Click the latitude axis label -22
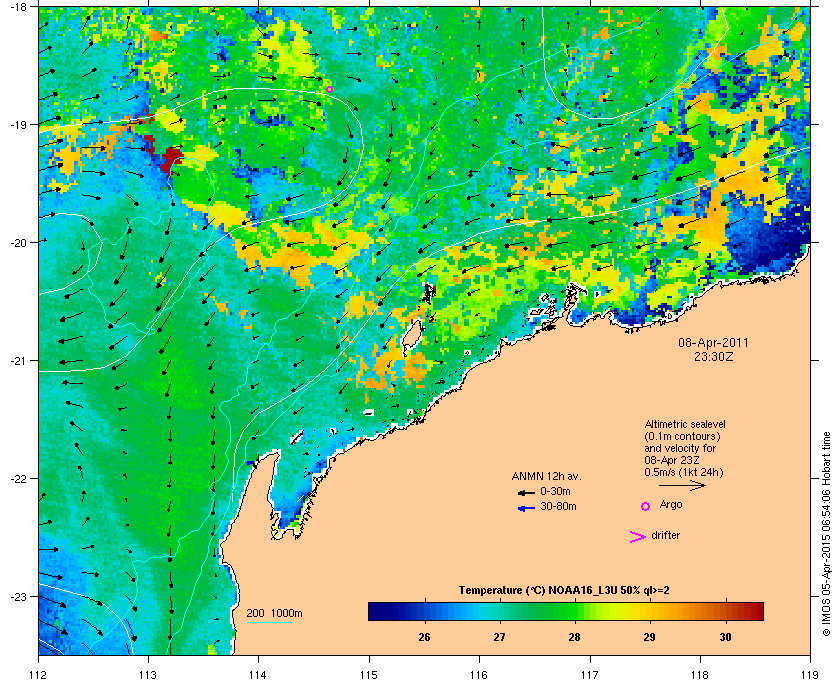Screen dimensions: 840x680 click(x=18, y=479)
